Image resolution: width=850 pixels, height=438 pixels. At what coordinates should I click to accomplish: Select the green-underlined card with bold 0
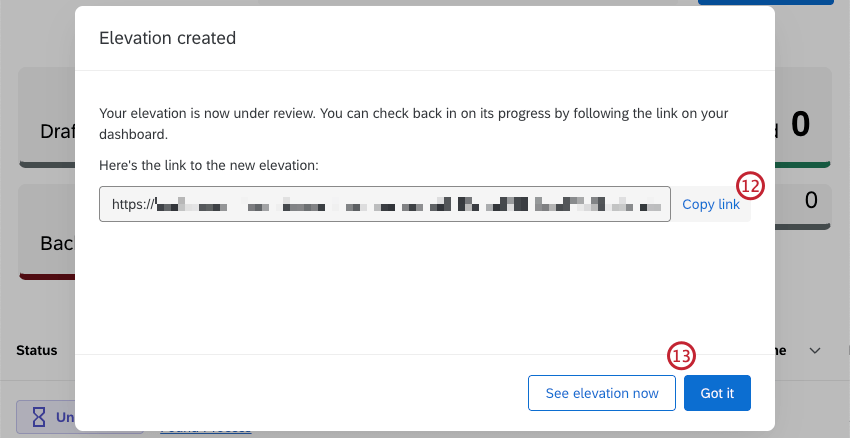(x=802, y=124)
